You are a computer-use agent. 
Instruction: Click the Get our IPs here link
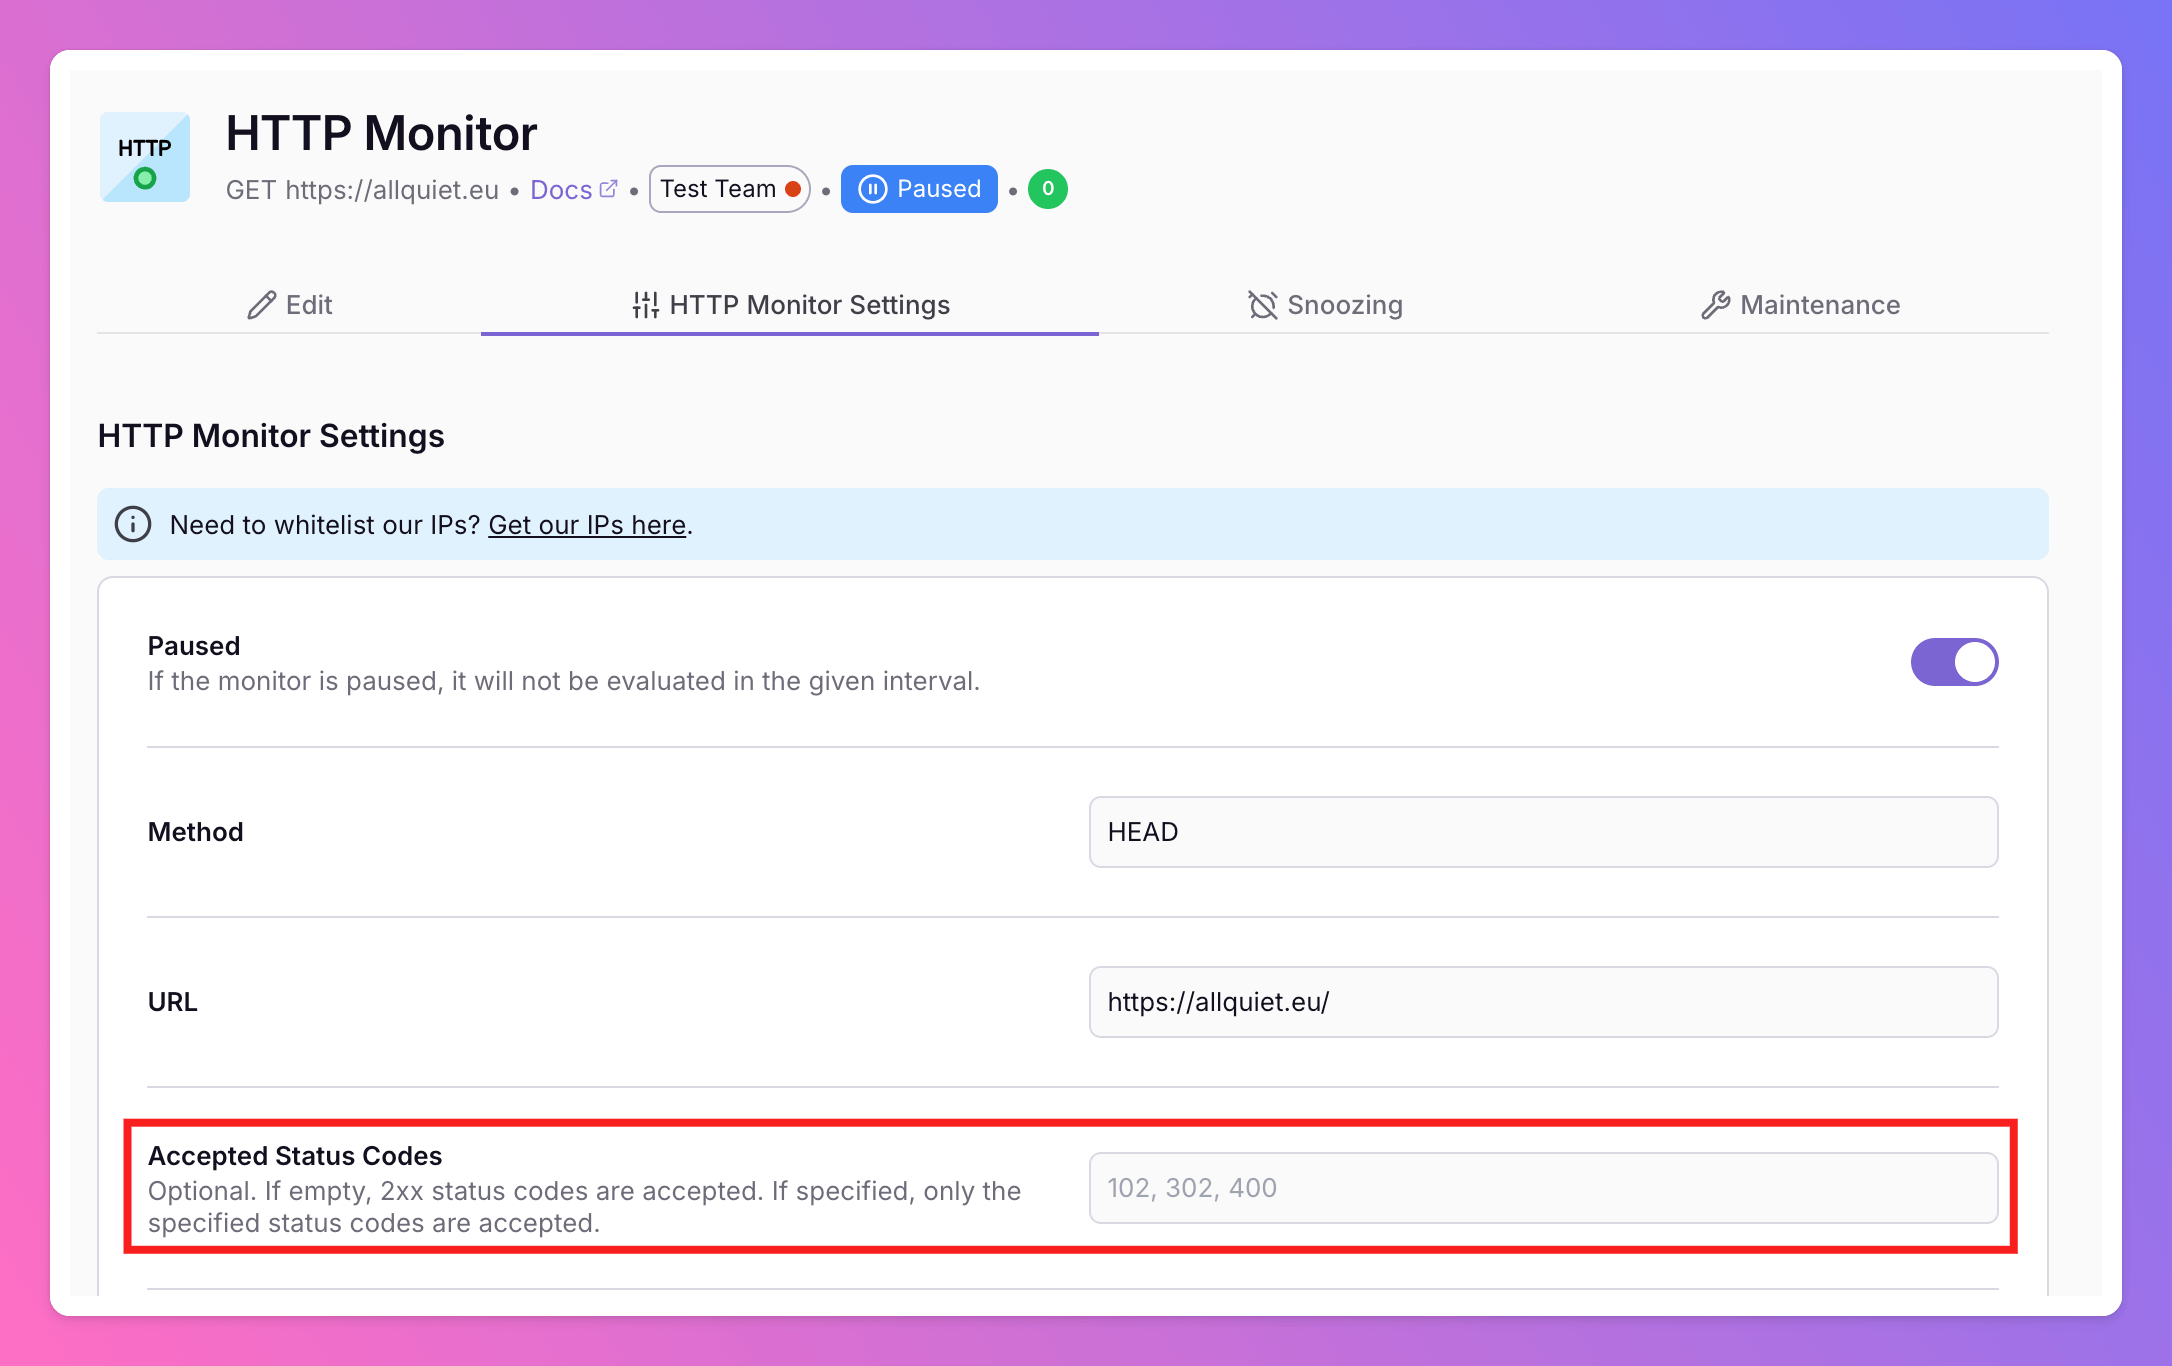tap(587, 525)
